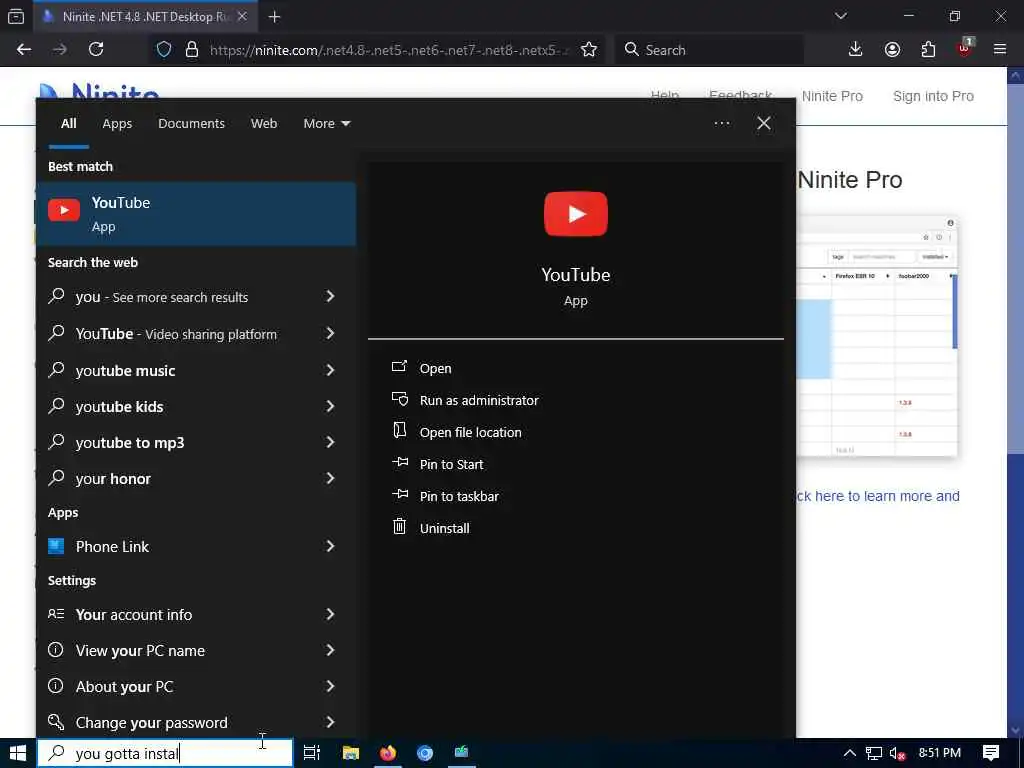Open Task View on the taskbar
1024x768 pixels.
(x=312, y=753)
